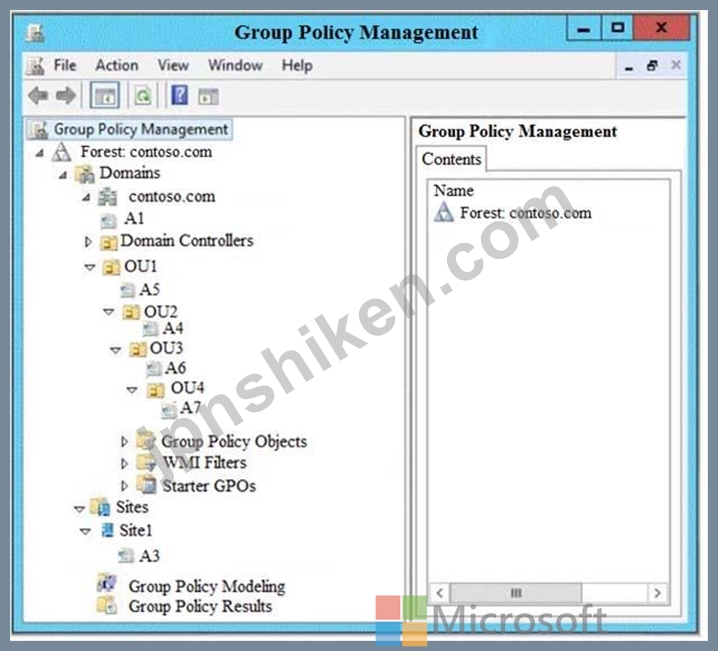Collapse the OU2 node
This screenshot has width=718, height=651.
pos(109,312)
